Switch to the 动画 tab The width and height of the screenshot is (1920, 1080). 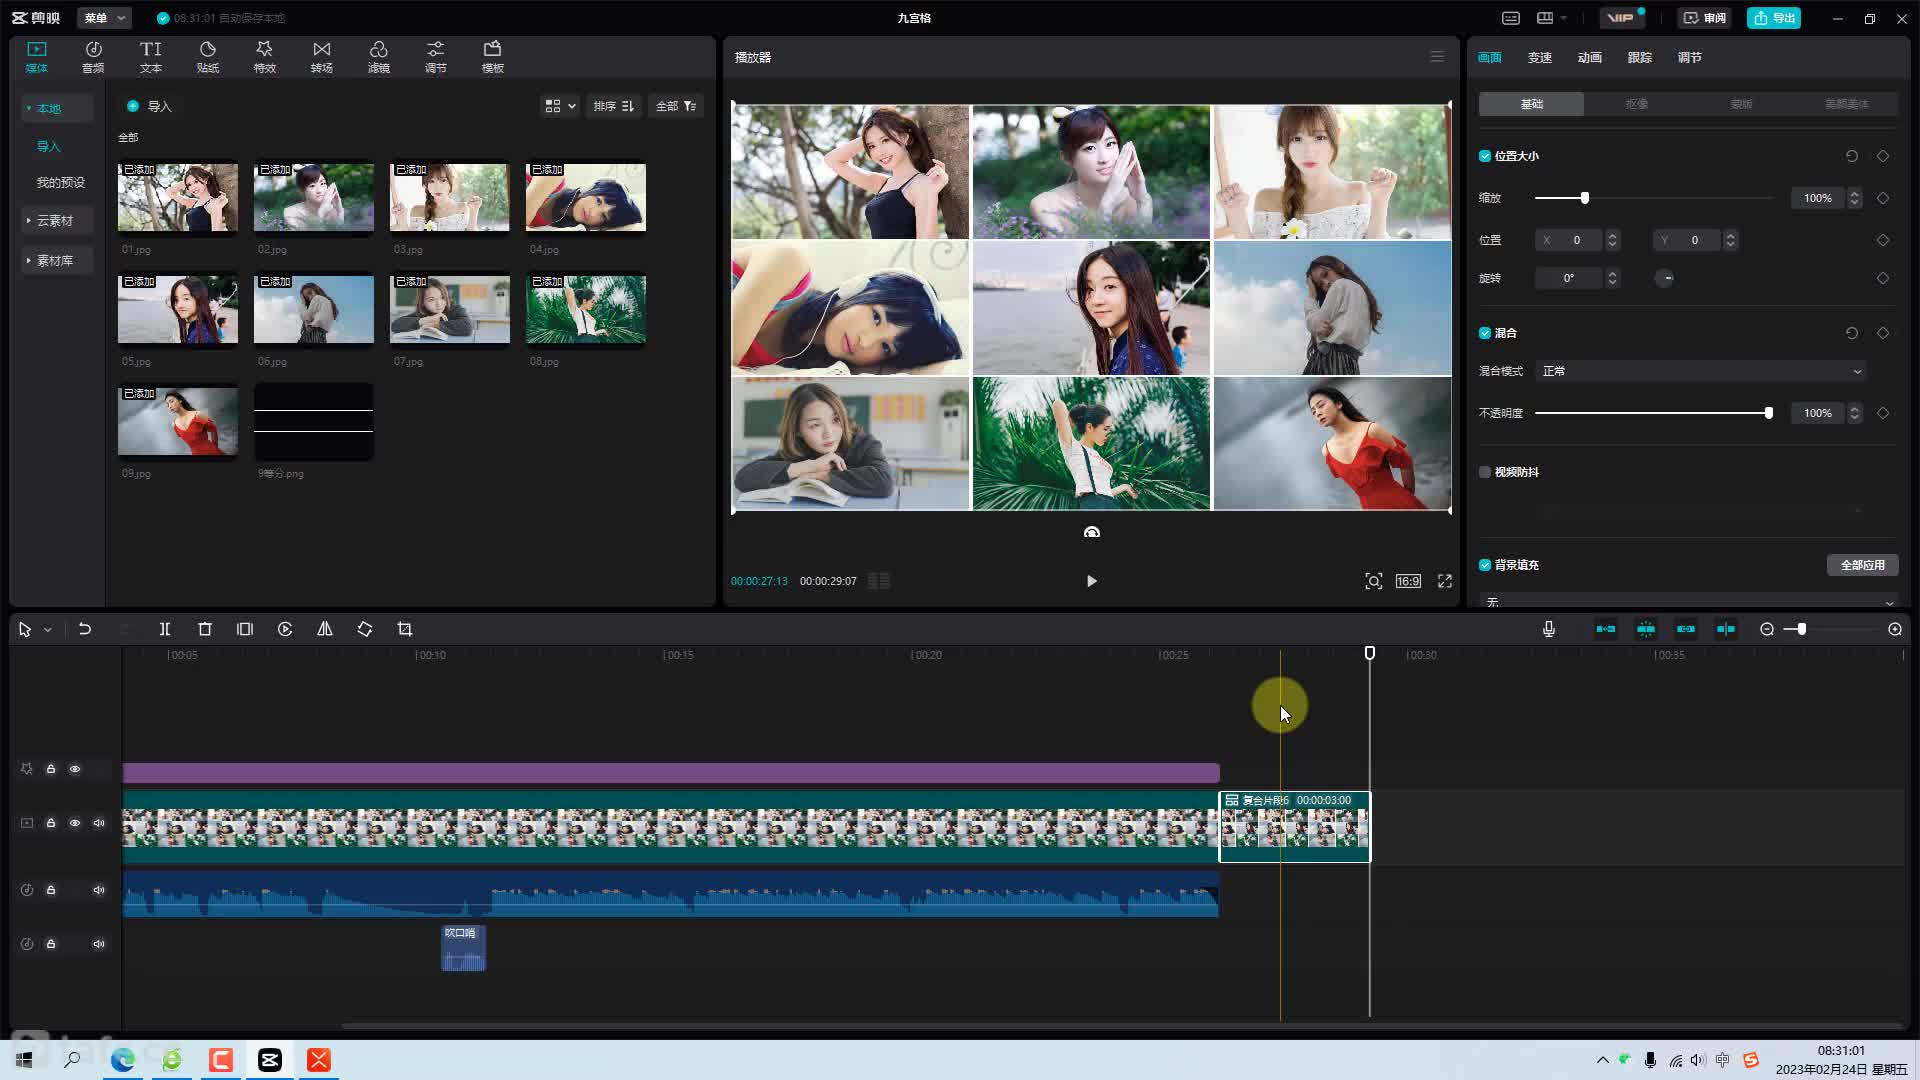1590,57
